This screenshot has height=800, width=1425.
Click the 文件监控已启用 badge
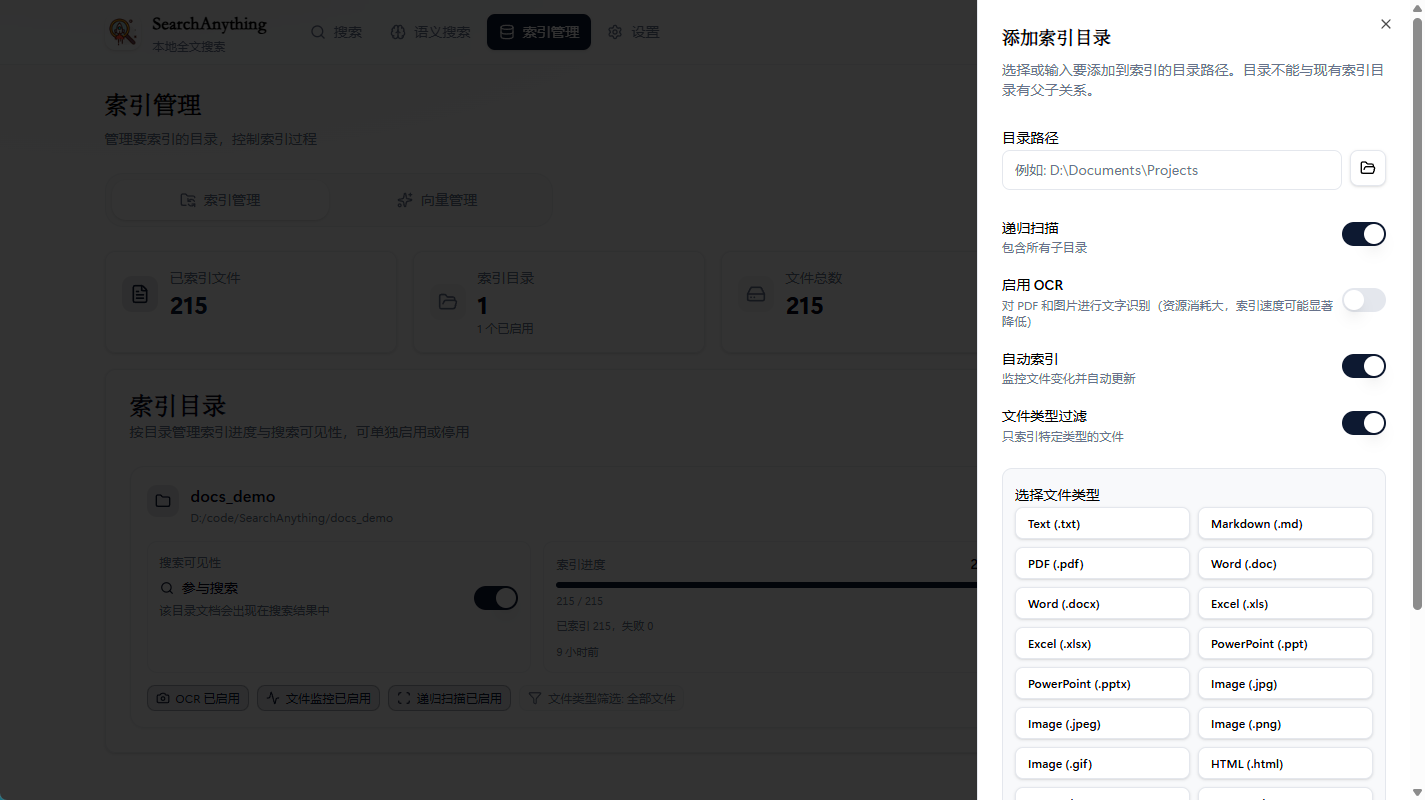pos(318,698)
